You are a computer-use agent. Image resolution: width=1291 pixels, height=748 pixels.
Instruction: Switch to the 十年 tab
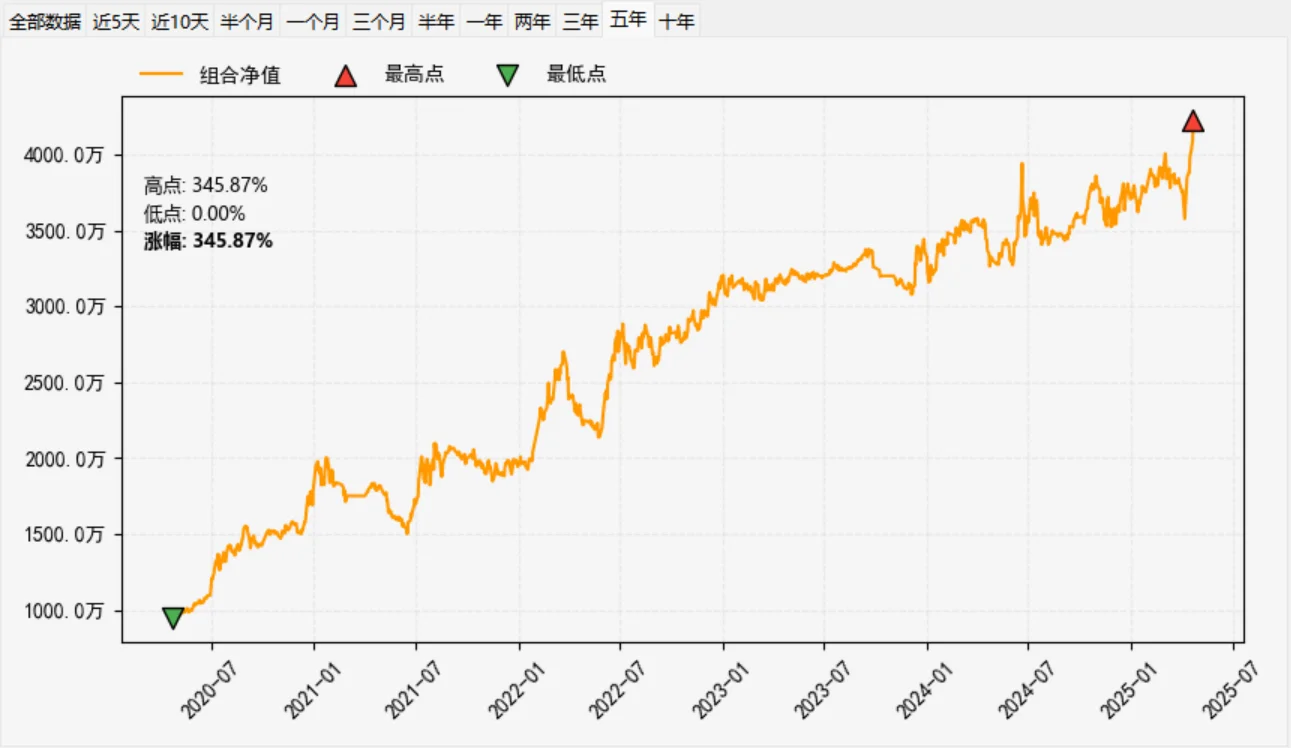point(677,21)
